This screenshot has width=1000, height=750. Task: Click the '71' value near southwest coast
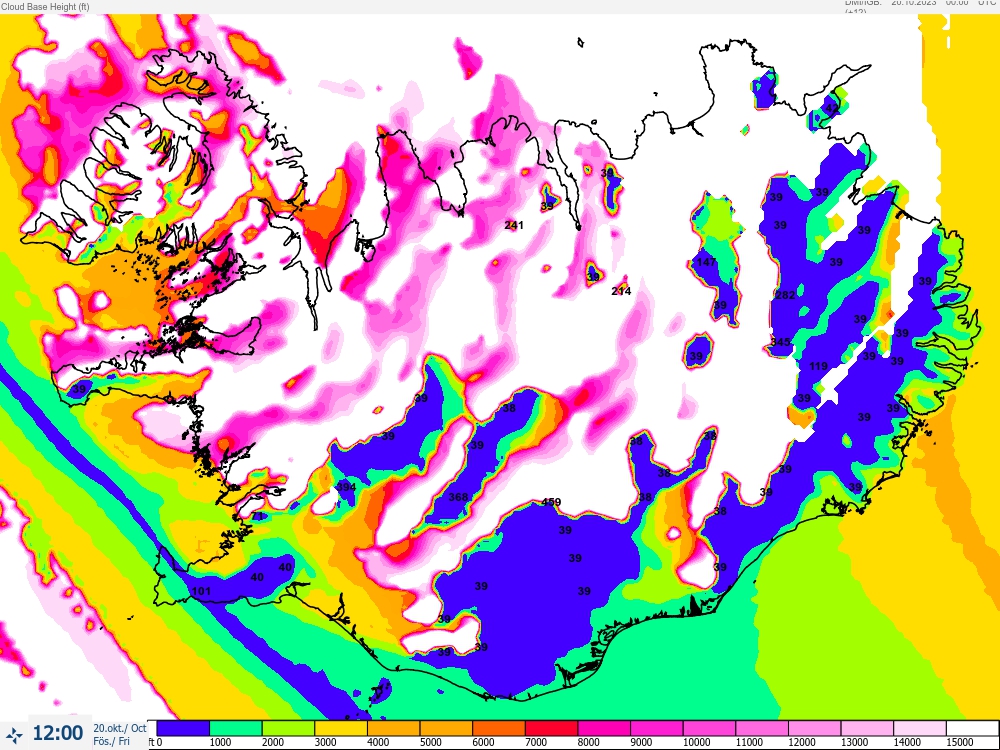click(x=258, y=516)
